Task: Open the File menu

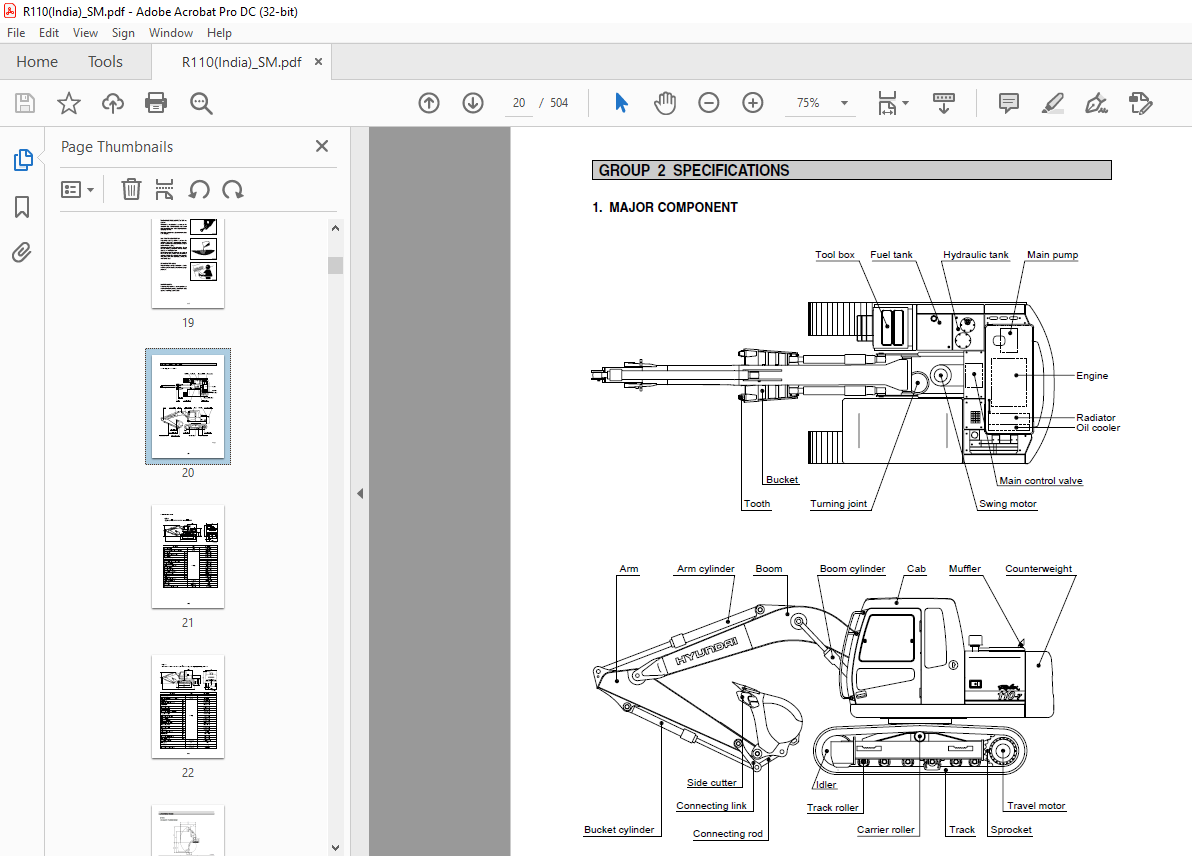Action: [x=16, y=33]
